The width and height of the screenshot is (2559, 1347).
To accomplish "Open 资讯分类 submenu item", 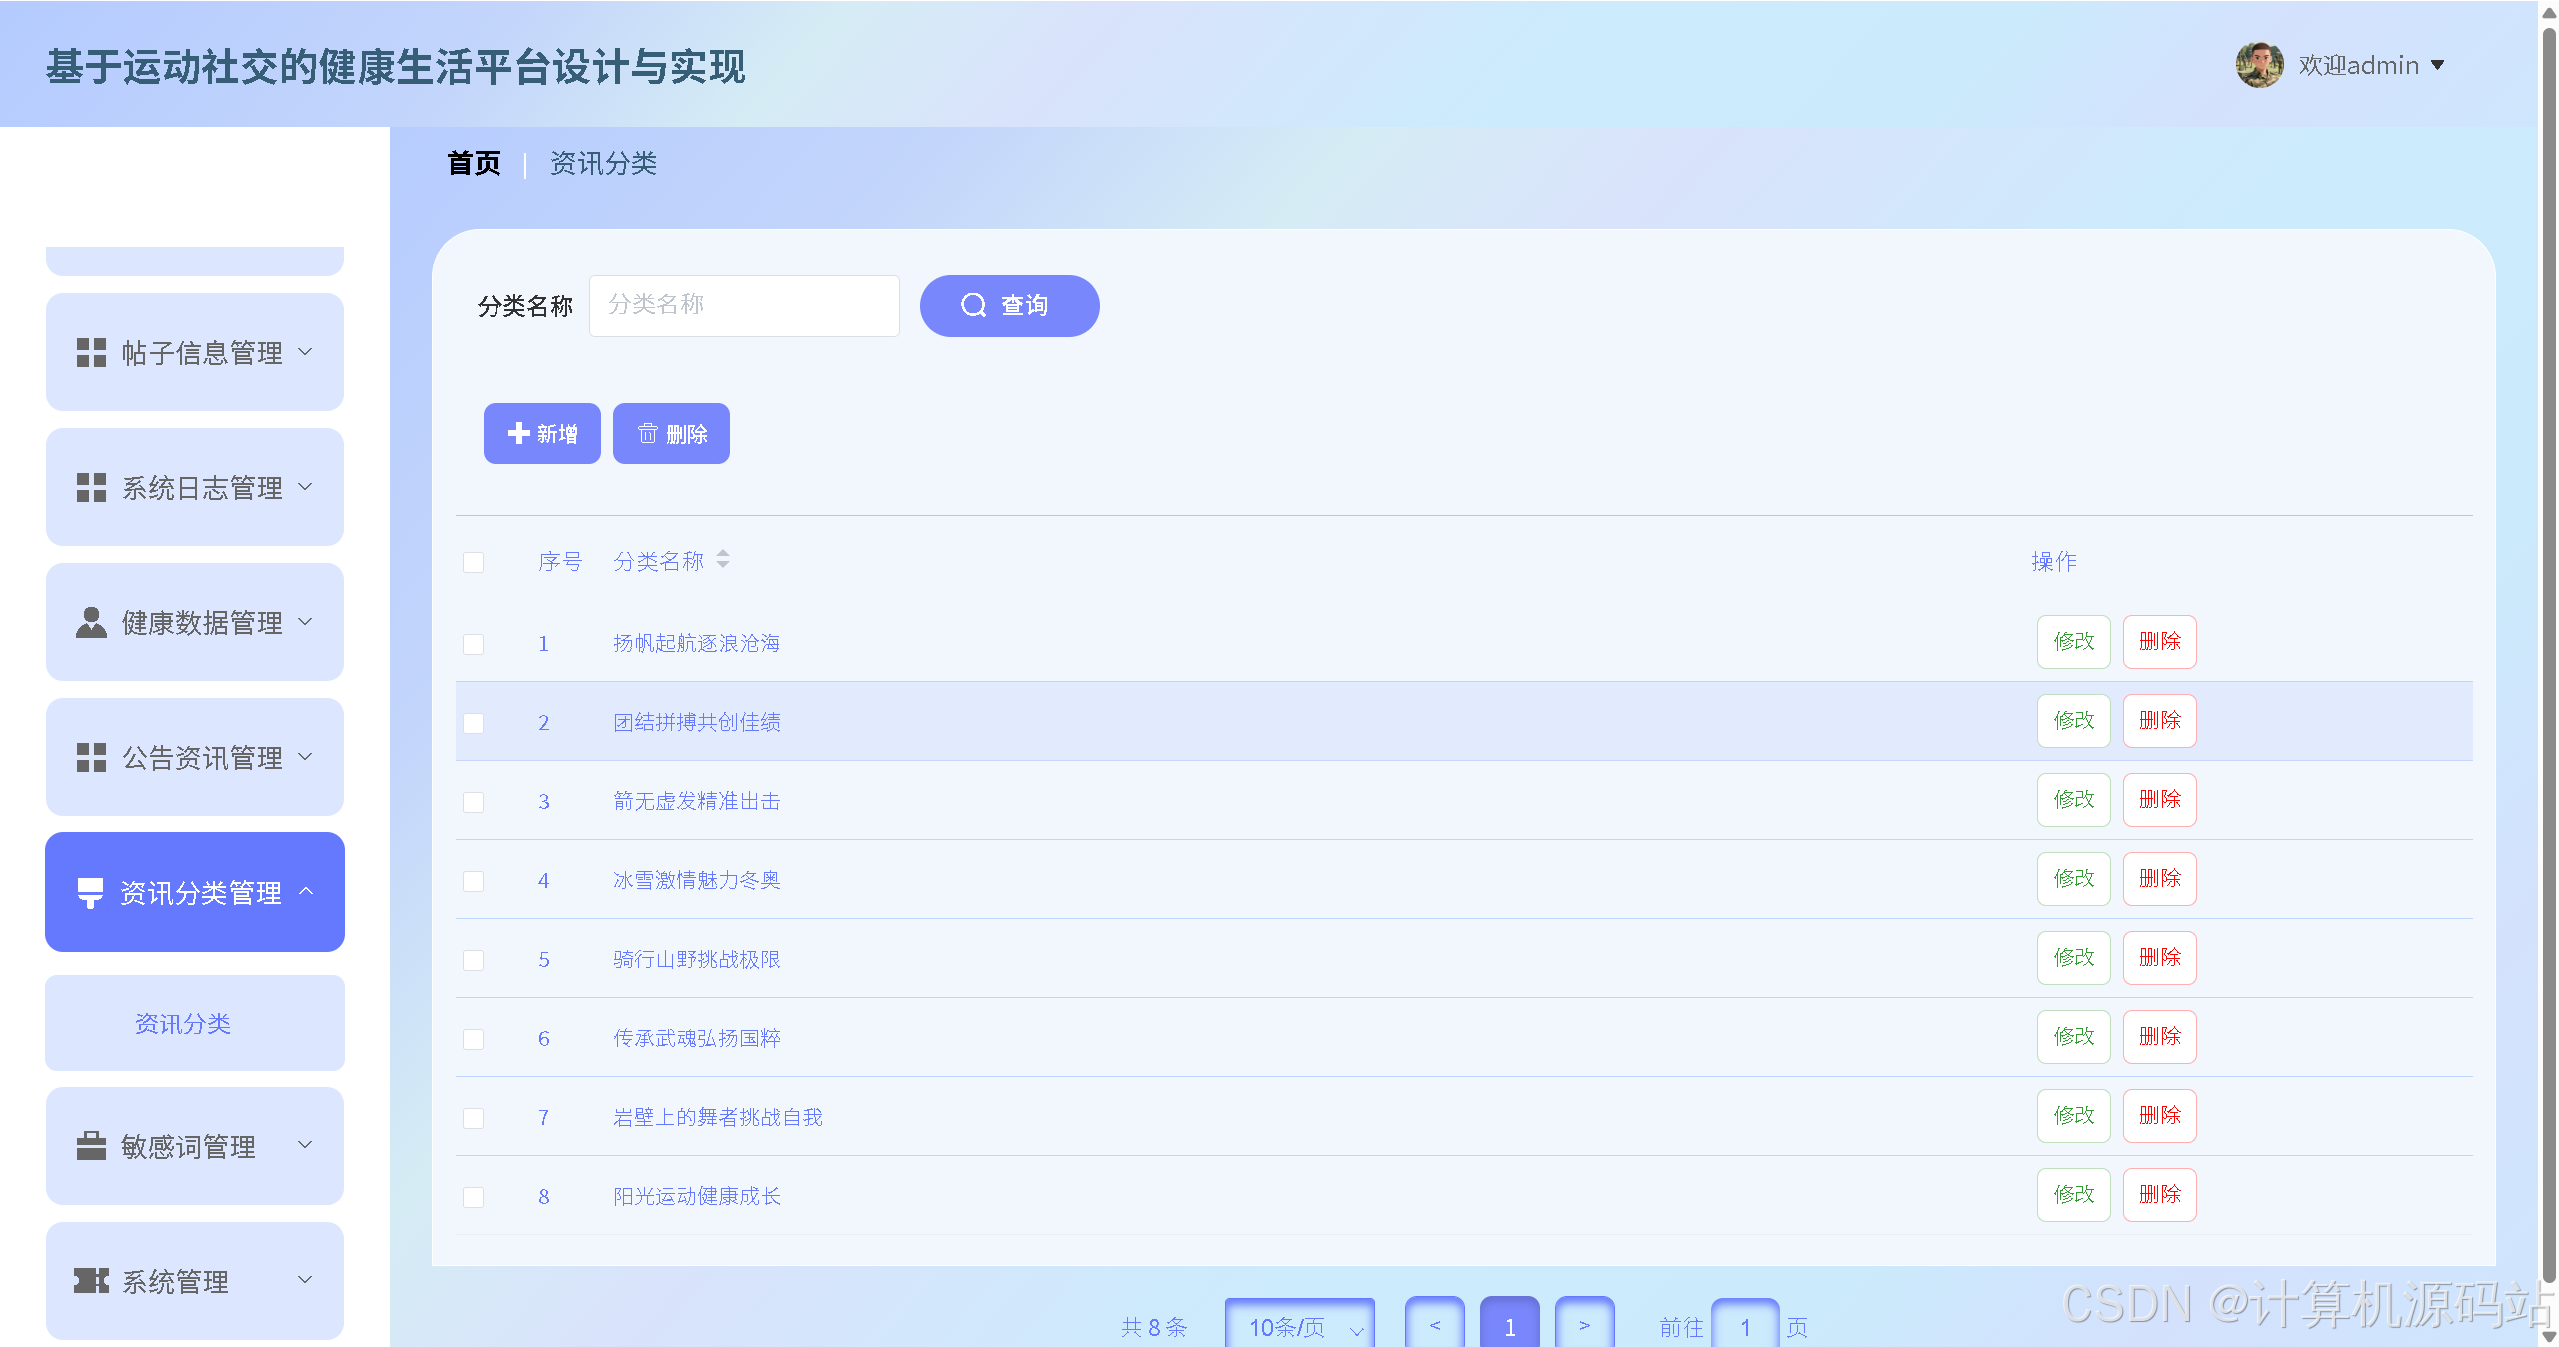I will 195,1023.
